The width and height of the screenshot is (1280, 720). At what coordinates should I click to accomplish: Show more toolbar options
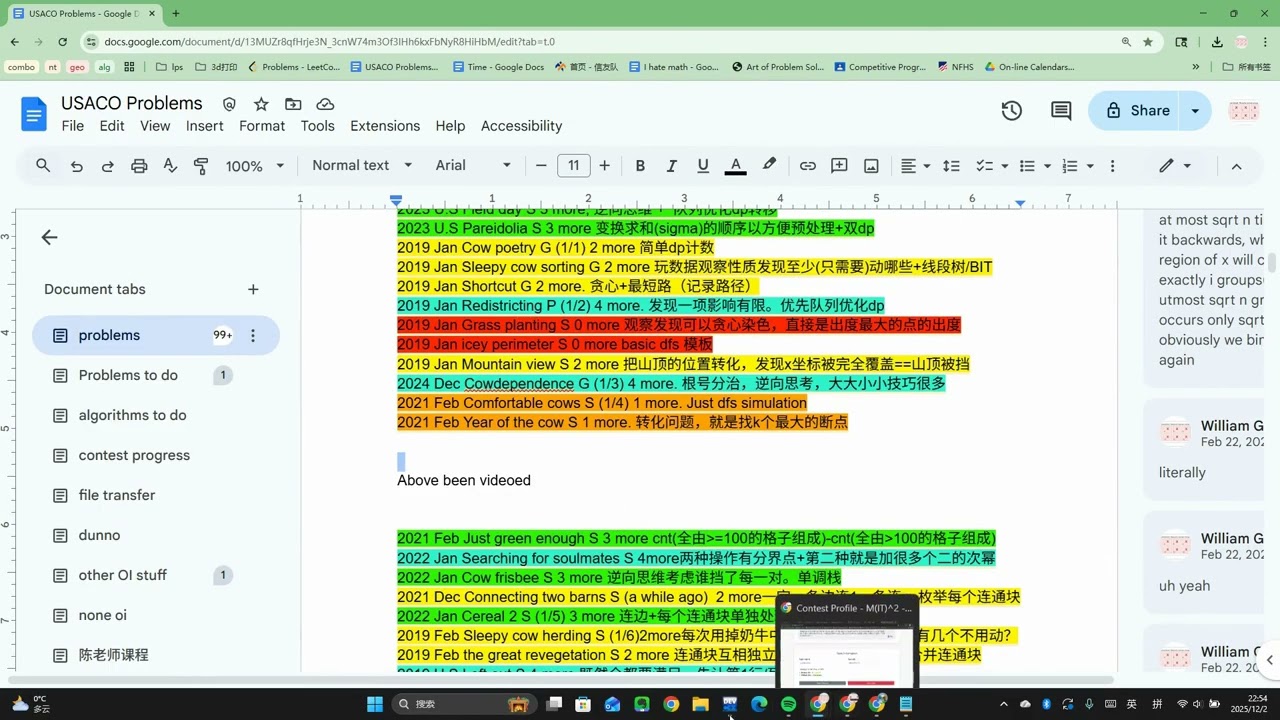tap(1112, 166)
